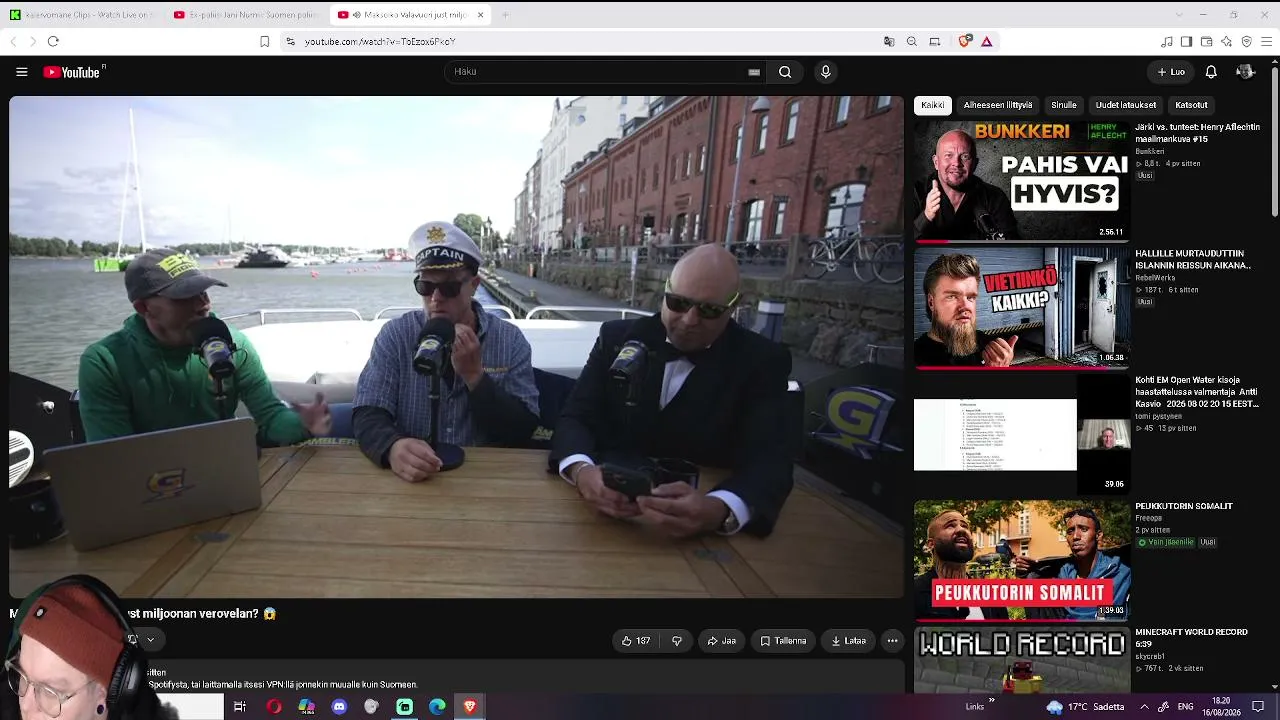1280x720 pixels.
Task: Click the Luo create button
Action: coord(1171,72)
